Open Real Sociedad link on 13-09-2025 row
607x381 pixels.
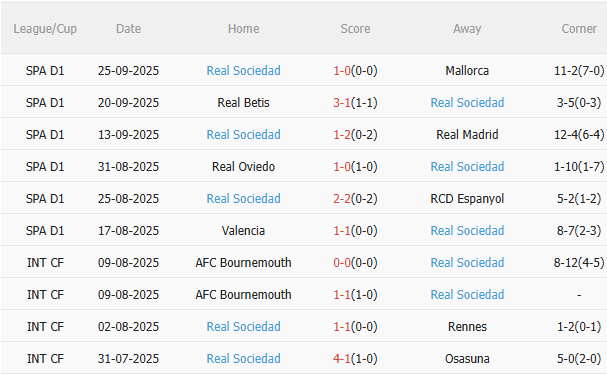click(243, 134)
